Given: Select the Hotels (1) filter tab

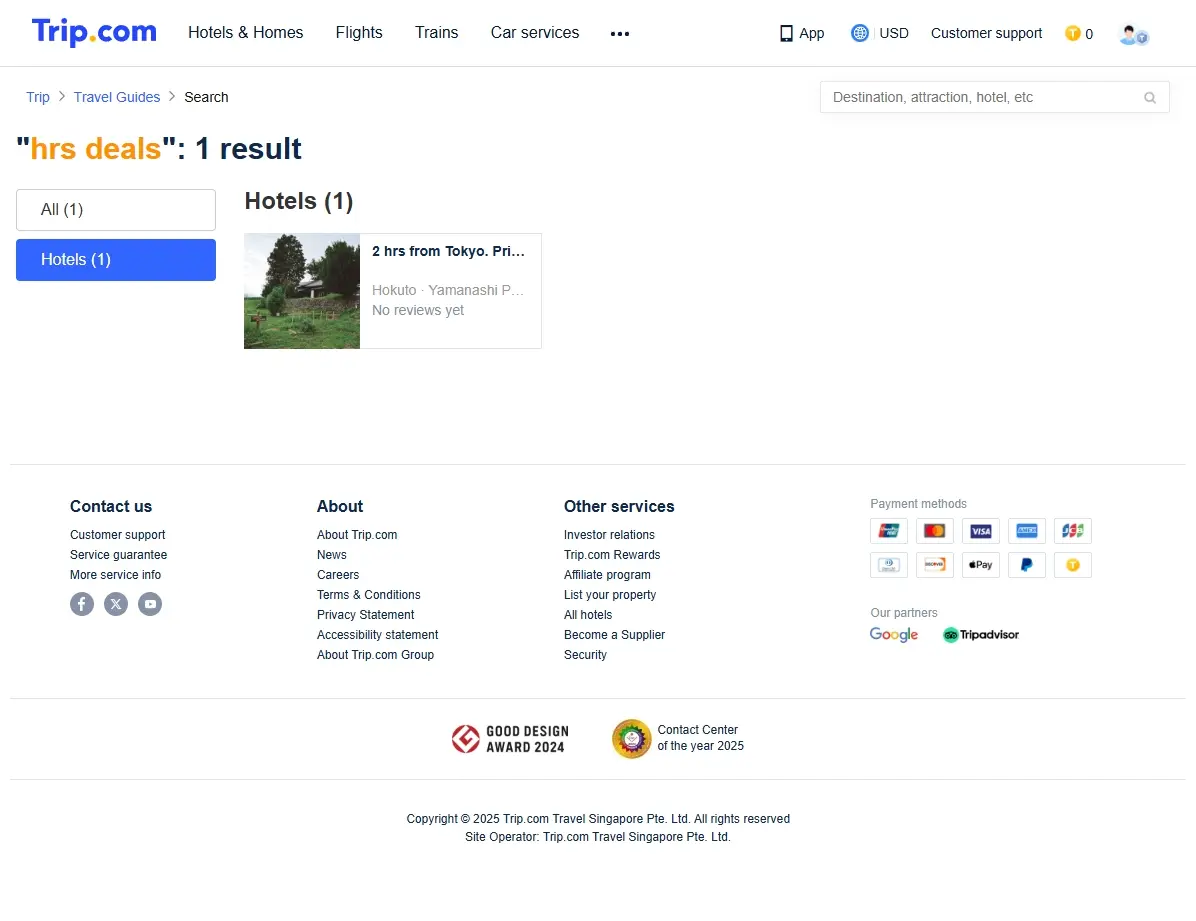Looking at the screenshot, I should [x=116, y=259].
